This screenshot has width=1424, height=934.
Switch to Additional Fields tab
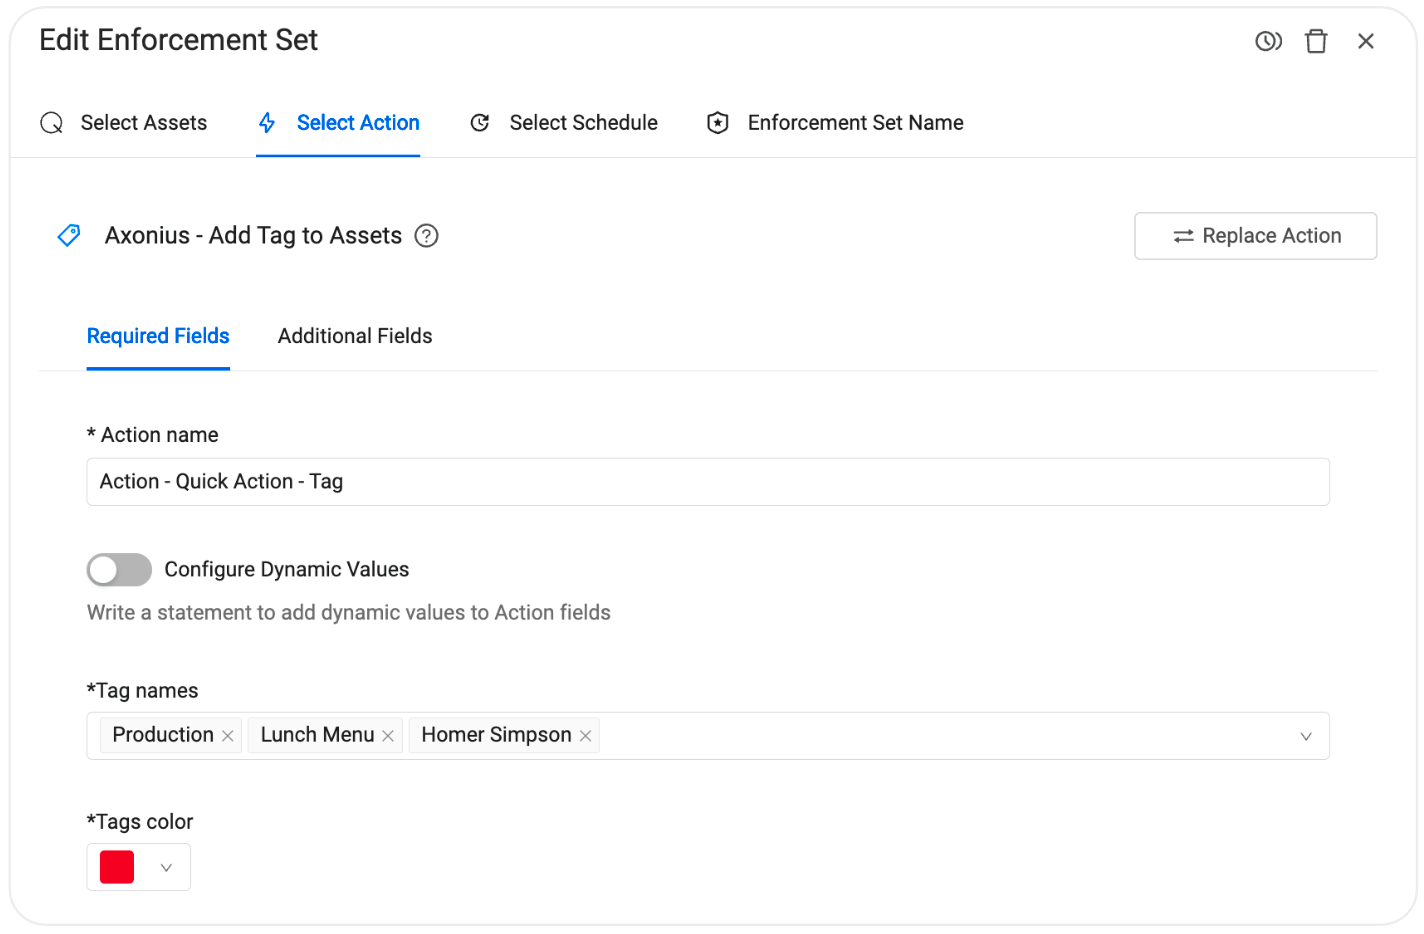pyautogui.click(x=355, y=336)
